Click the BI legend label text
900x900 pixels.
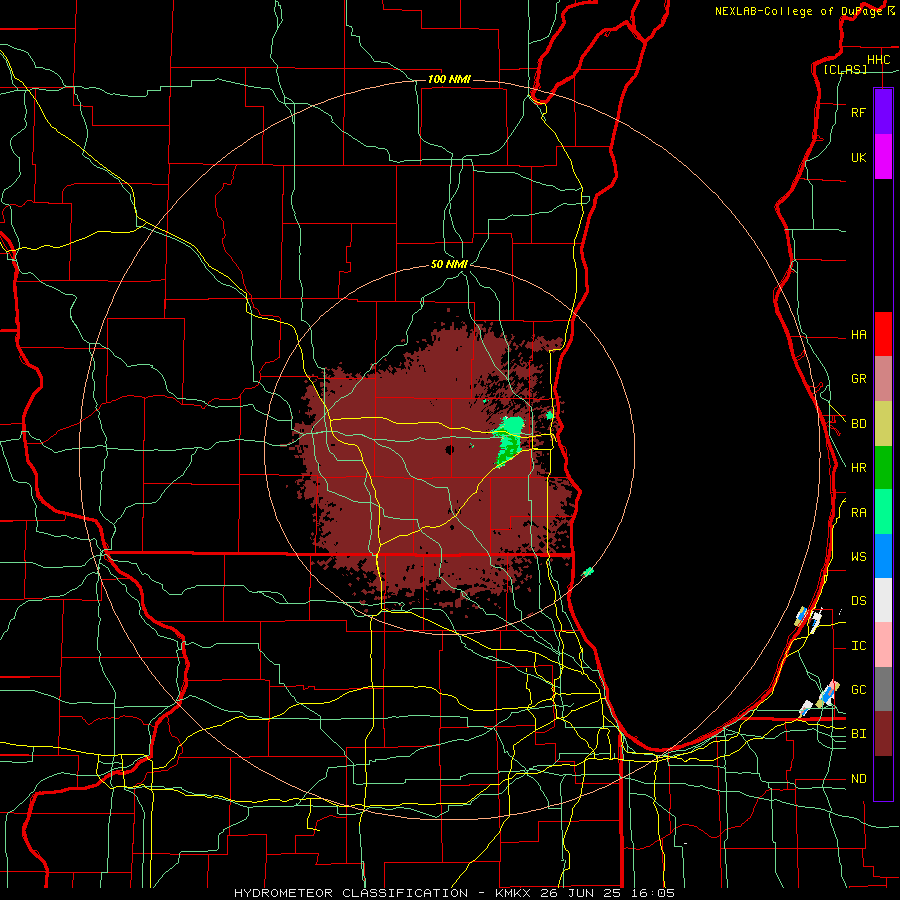pyautogui.click(x=858, y=734)
